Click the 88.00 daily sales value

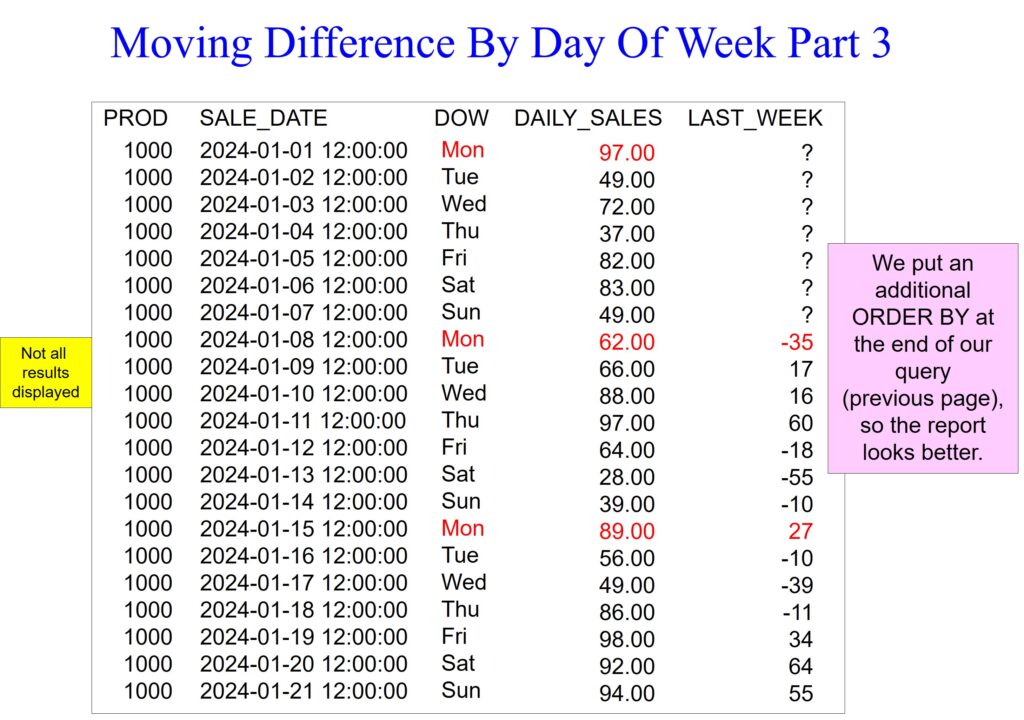(627, 396)
